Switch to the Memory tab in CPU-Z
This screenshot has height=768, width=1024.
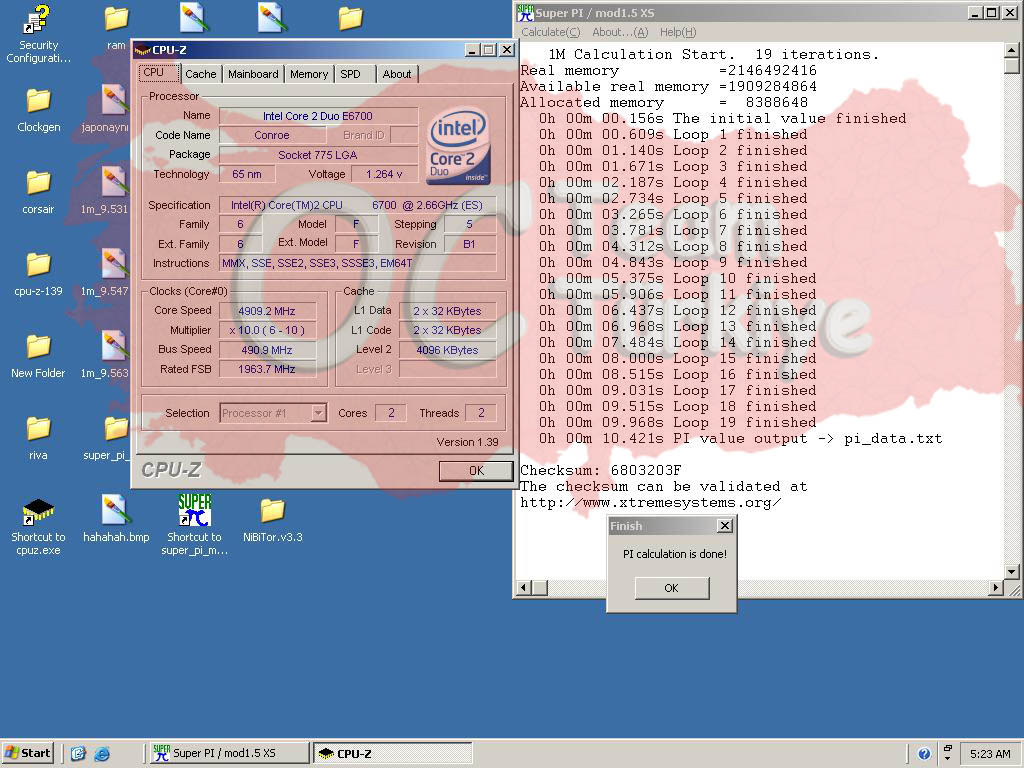click(309, 74)
